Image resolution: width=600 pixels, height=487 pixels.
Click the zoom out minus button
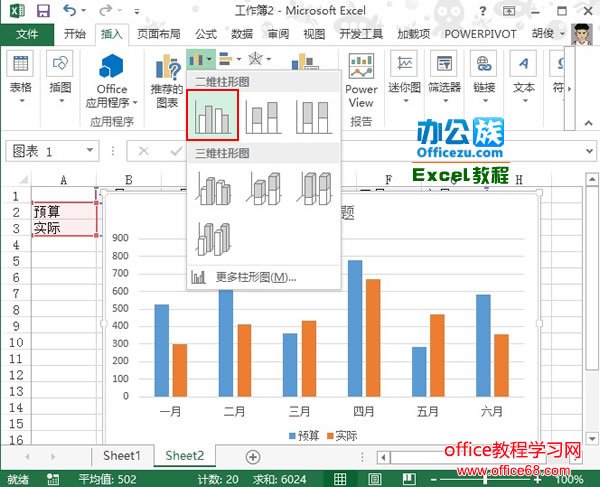433,479
